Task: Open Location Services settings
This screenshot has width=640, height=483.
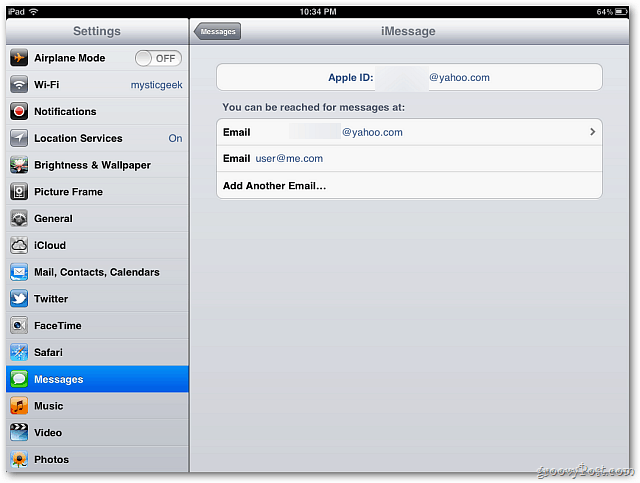Action: [x=97, y=138]
